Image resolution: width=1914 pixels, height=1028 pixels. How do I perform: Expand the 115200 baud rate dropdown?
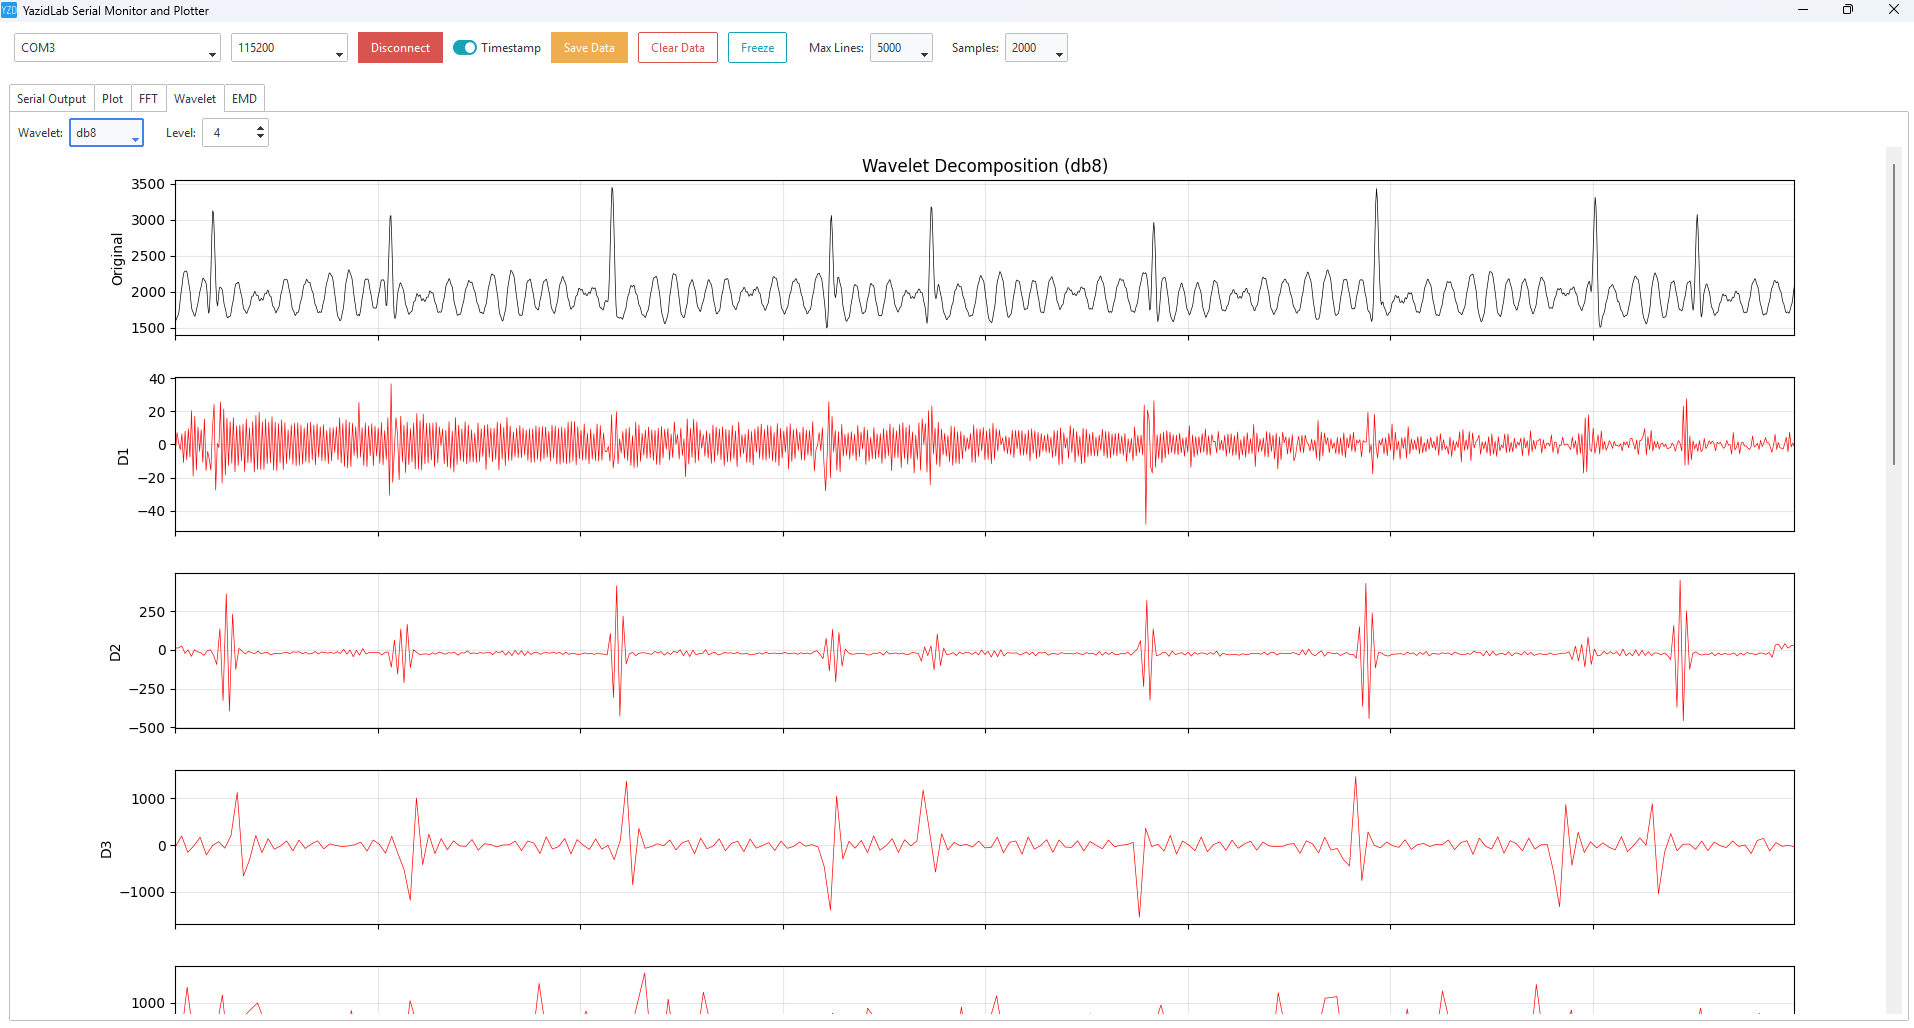point(289,48)
